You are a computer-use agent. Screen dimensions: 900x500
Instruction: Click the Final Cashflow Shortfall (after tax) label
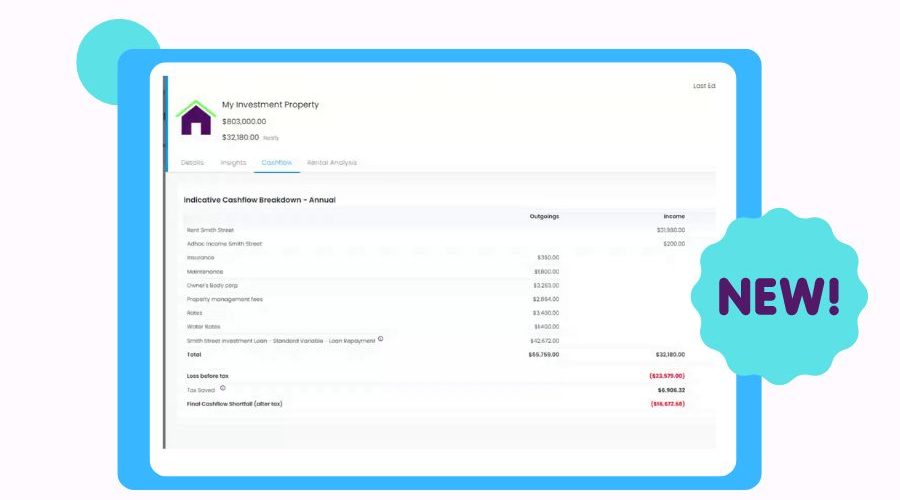(234, 404)
